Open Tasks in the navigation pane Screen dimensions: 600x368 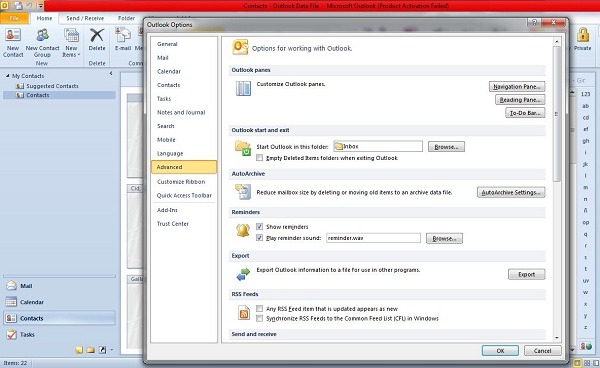coord(59,334)
